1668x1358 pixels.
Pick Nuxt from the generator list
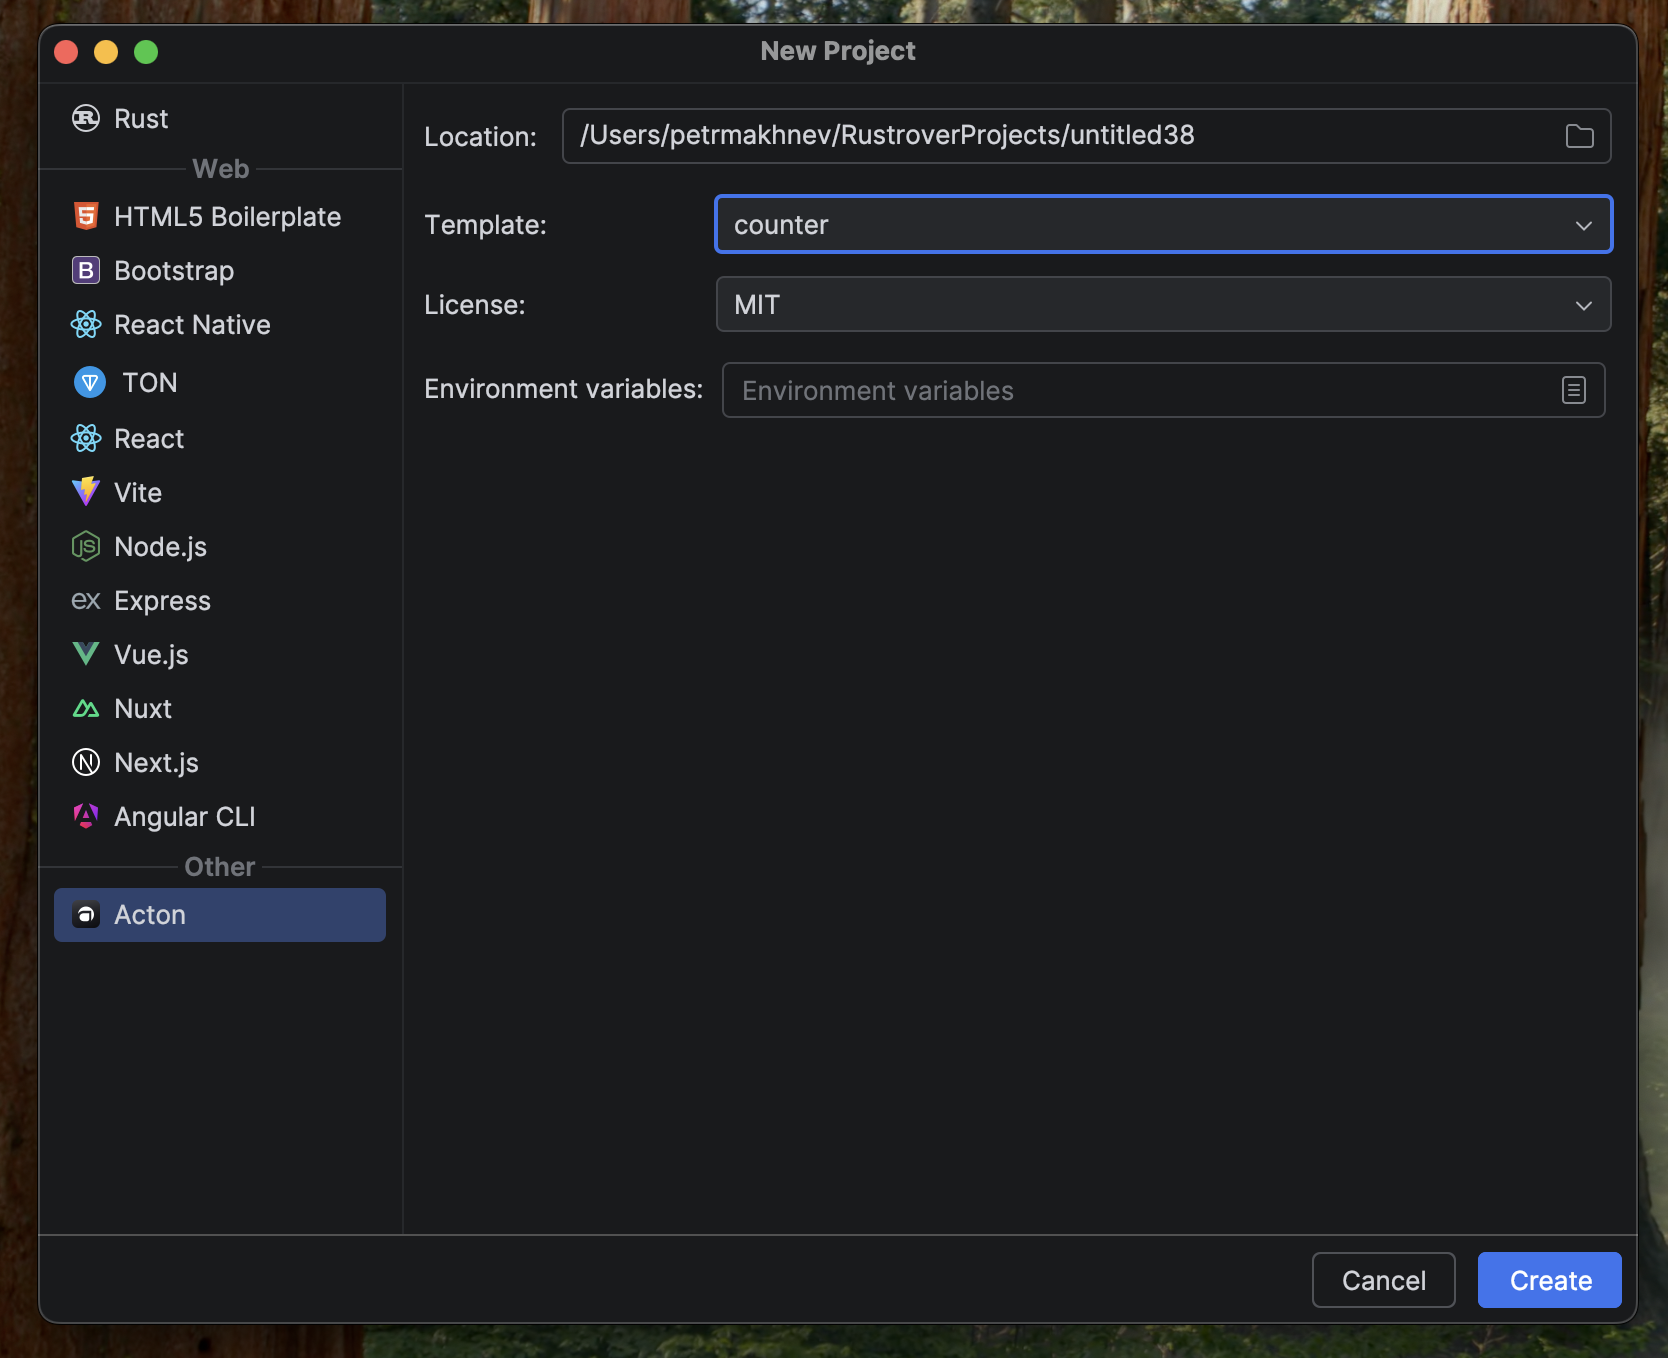click(143, 709)
